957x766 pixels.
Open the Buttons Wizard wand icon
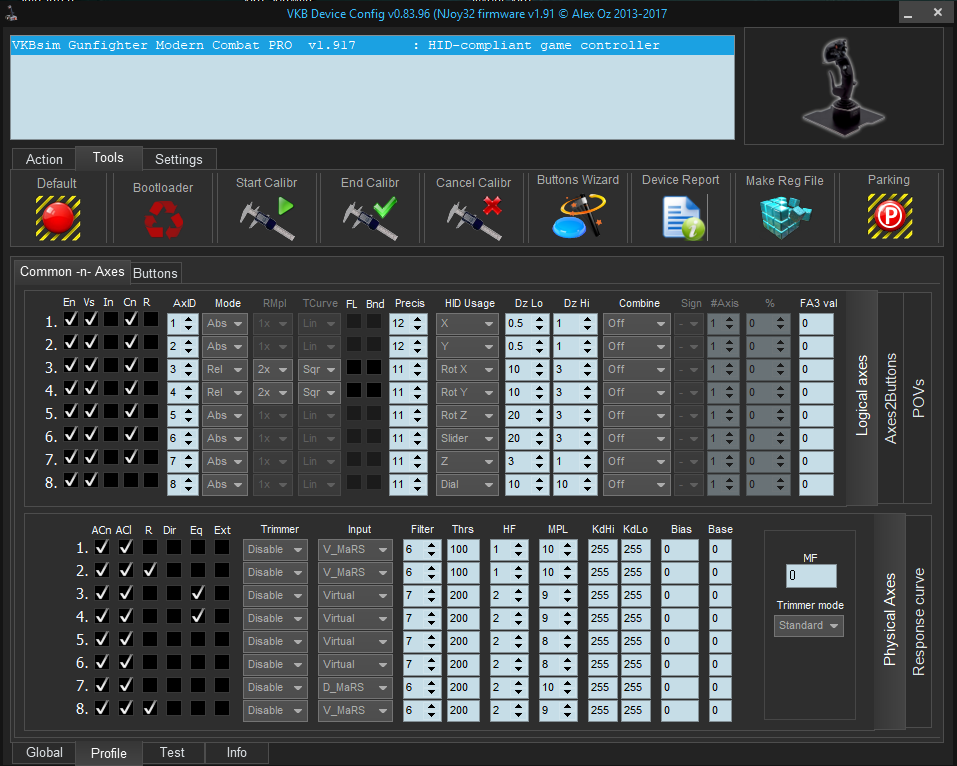[x=579, y=216]
